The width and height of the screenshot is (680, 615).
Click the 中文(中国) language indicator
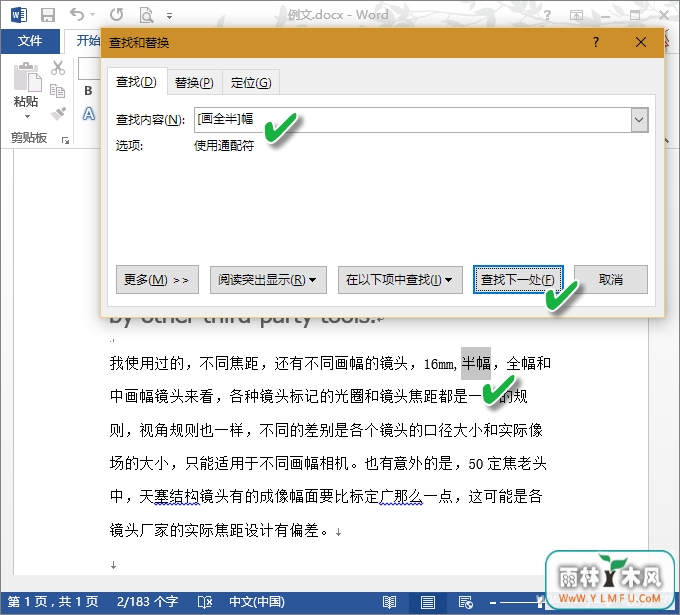click(257, 602)
